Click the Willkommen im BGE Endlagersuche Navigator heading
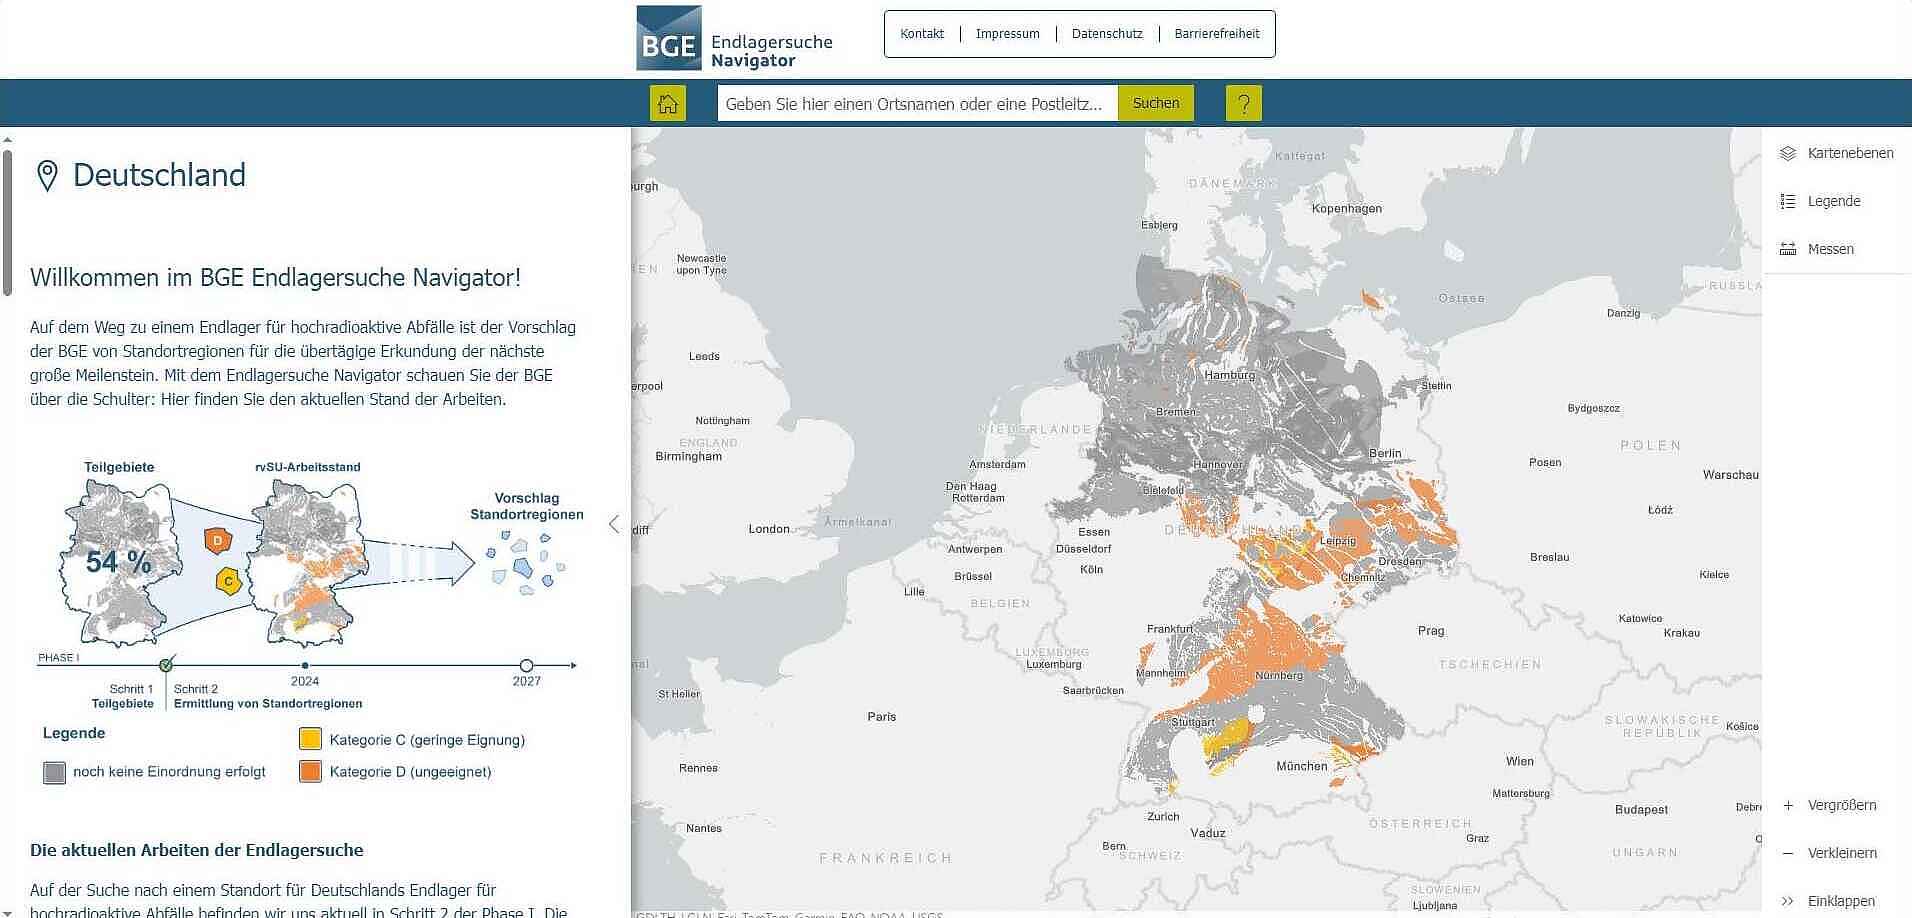This screenshot has width=1912, height=918. [275, 278]
